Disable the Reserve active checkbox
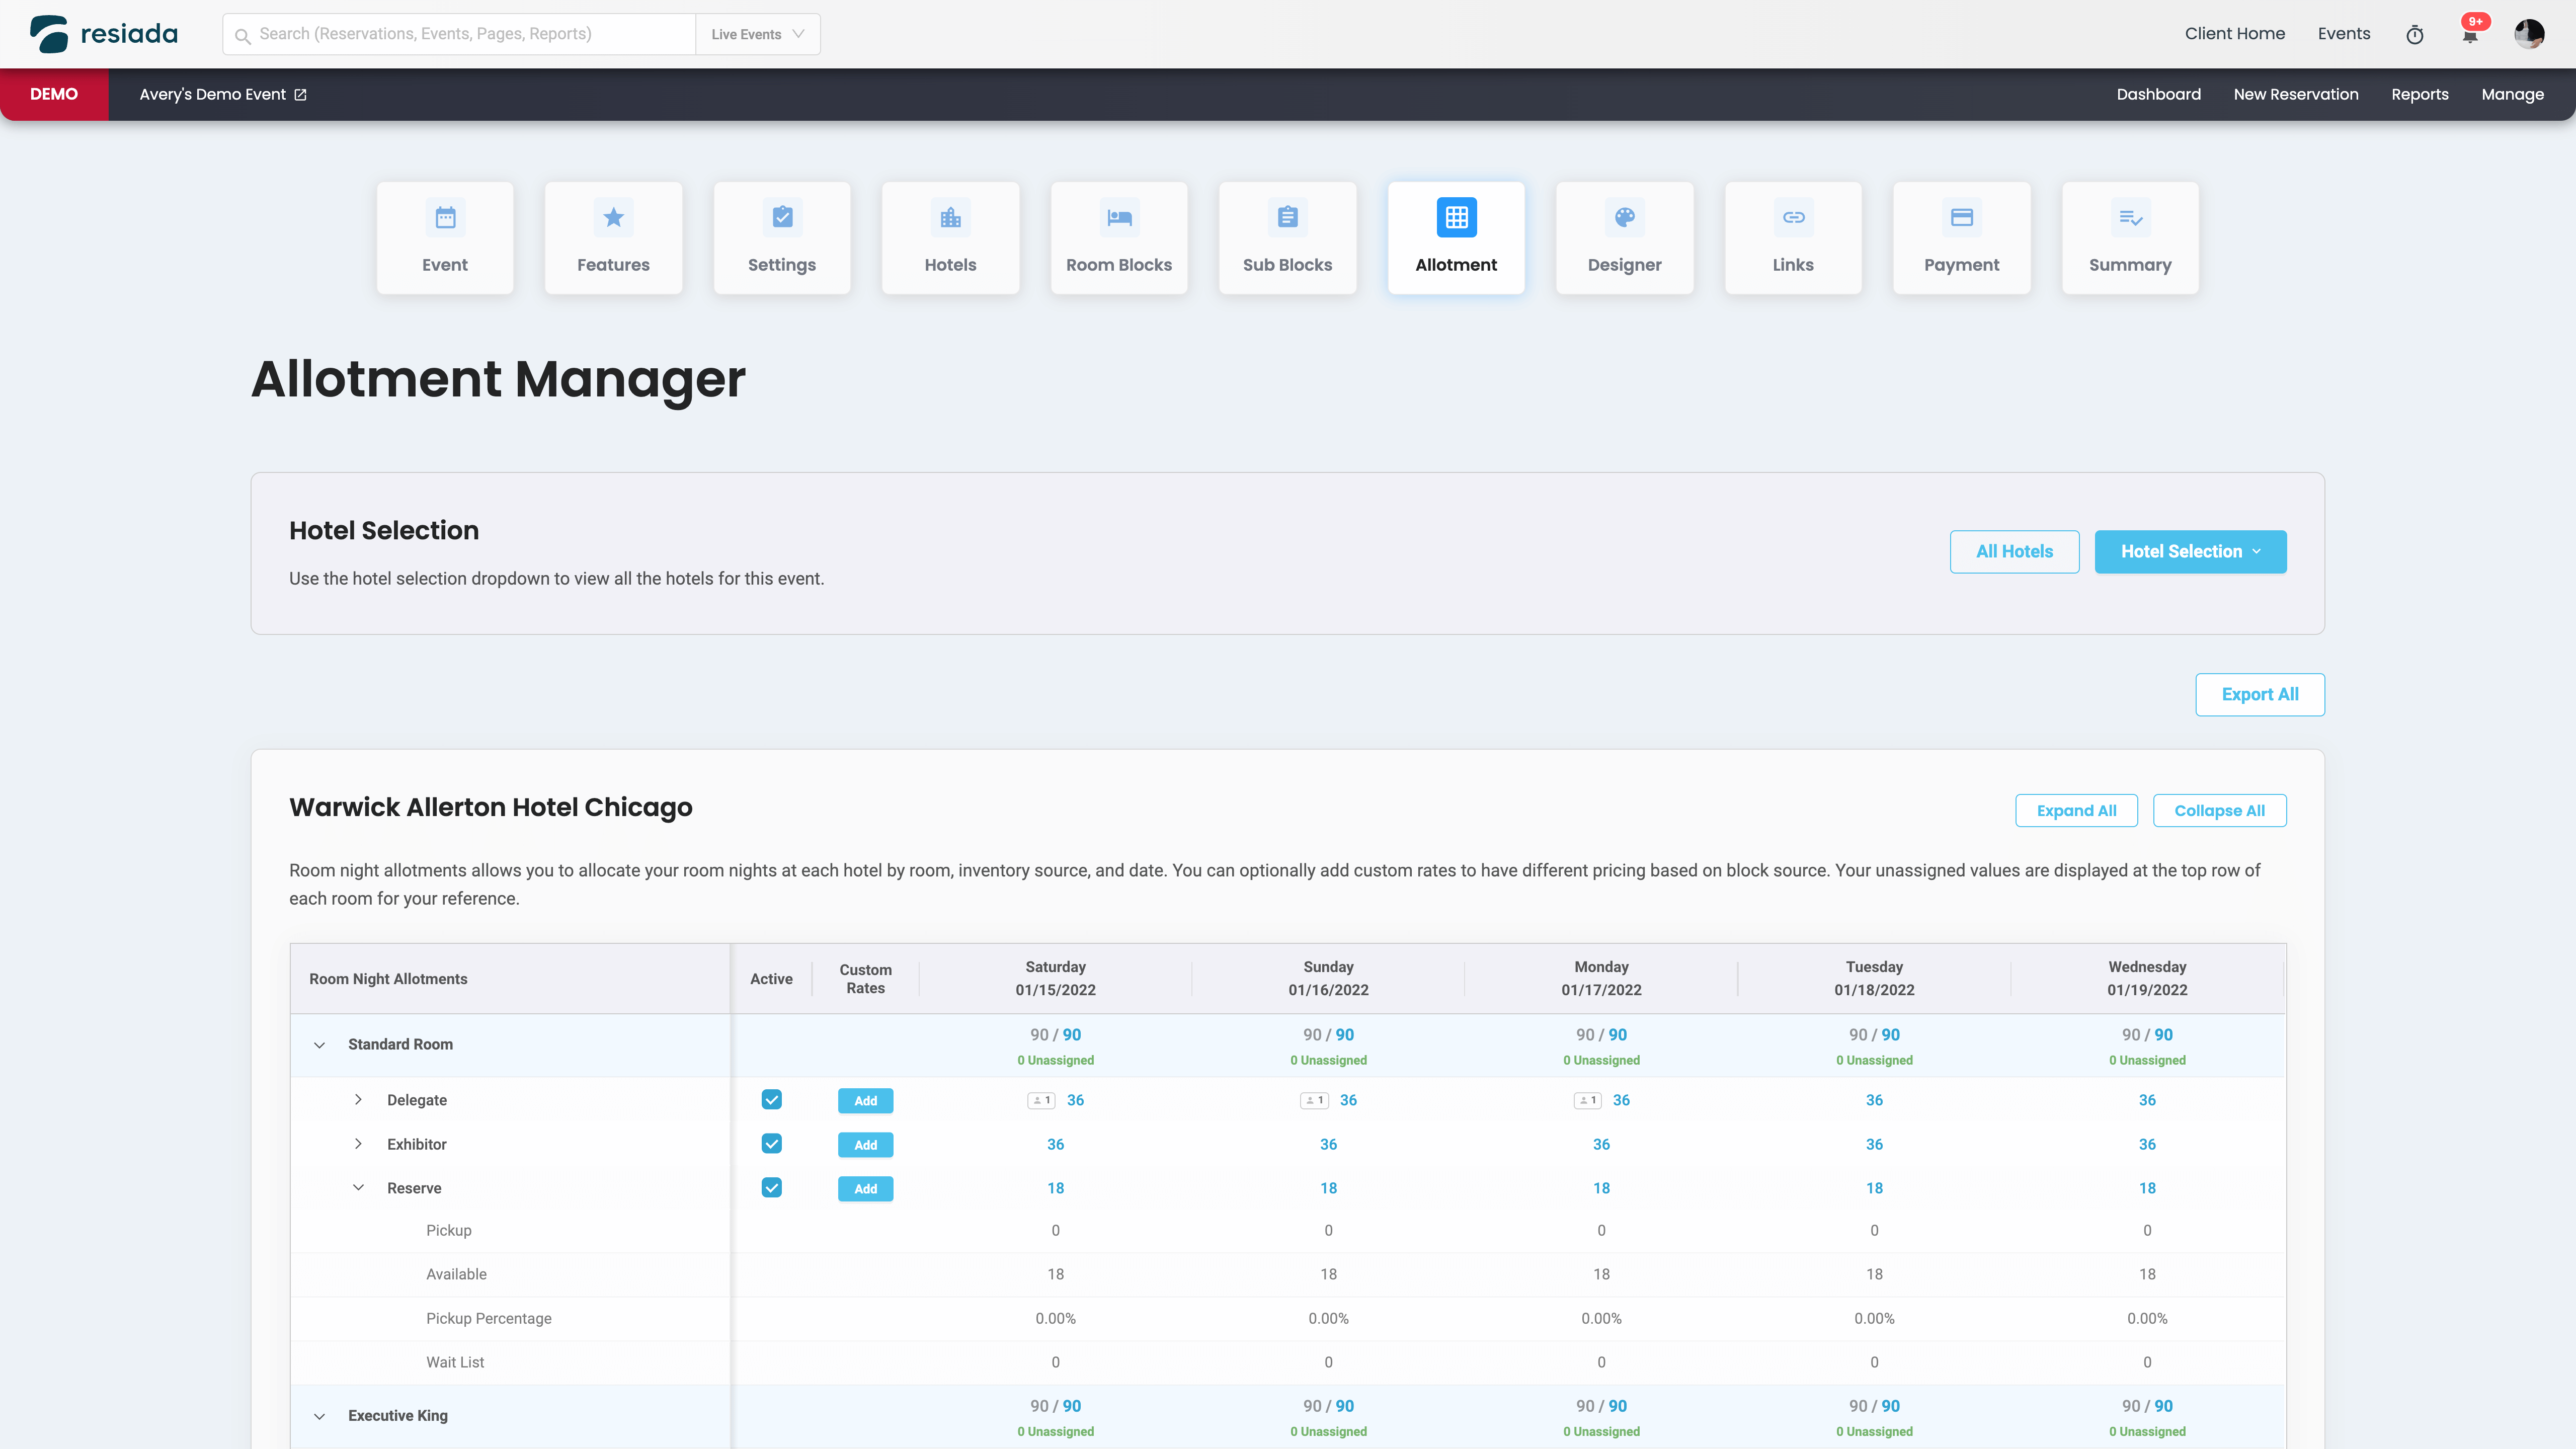Image resolution: width=2576 pixels, height=1449 pixels. [x=771, y=1187]
